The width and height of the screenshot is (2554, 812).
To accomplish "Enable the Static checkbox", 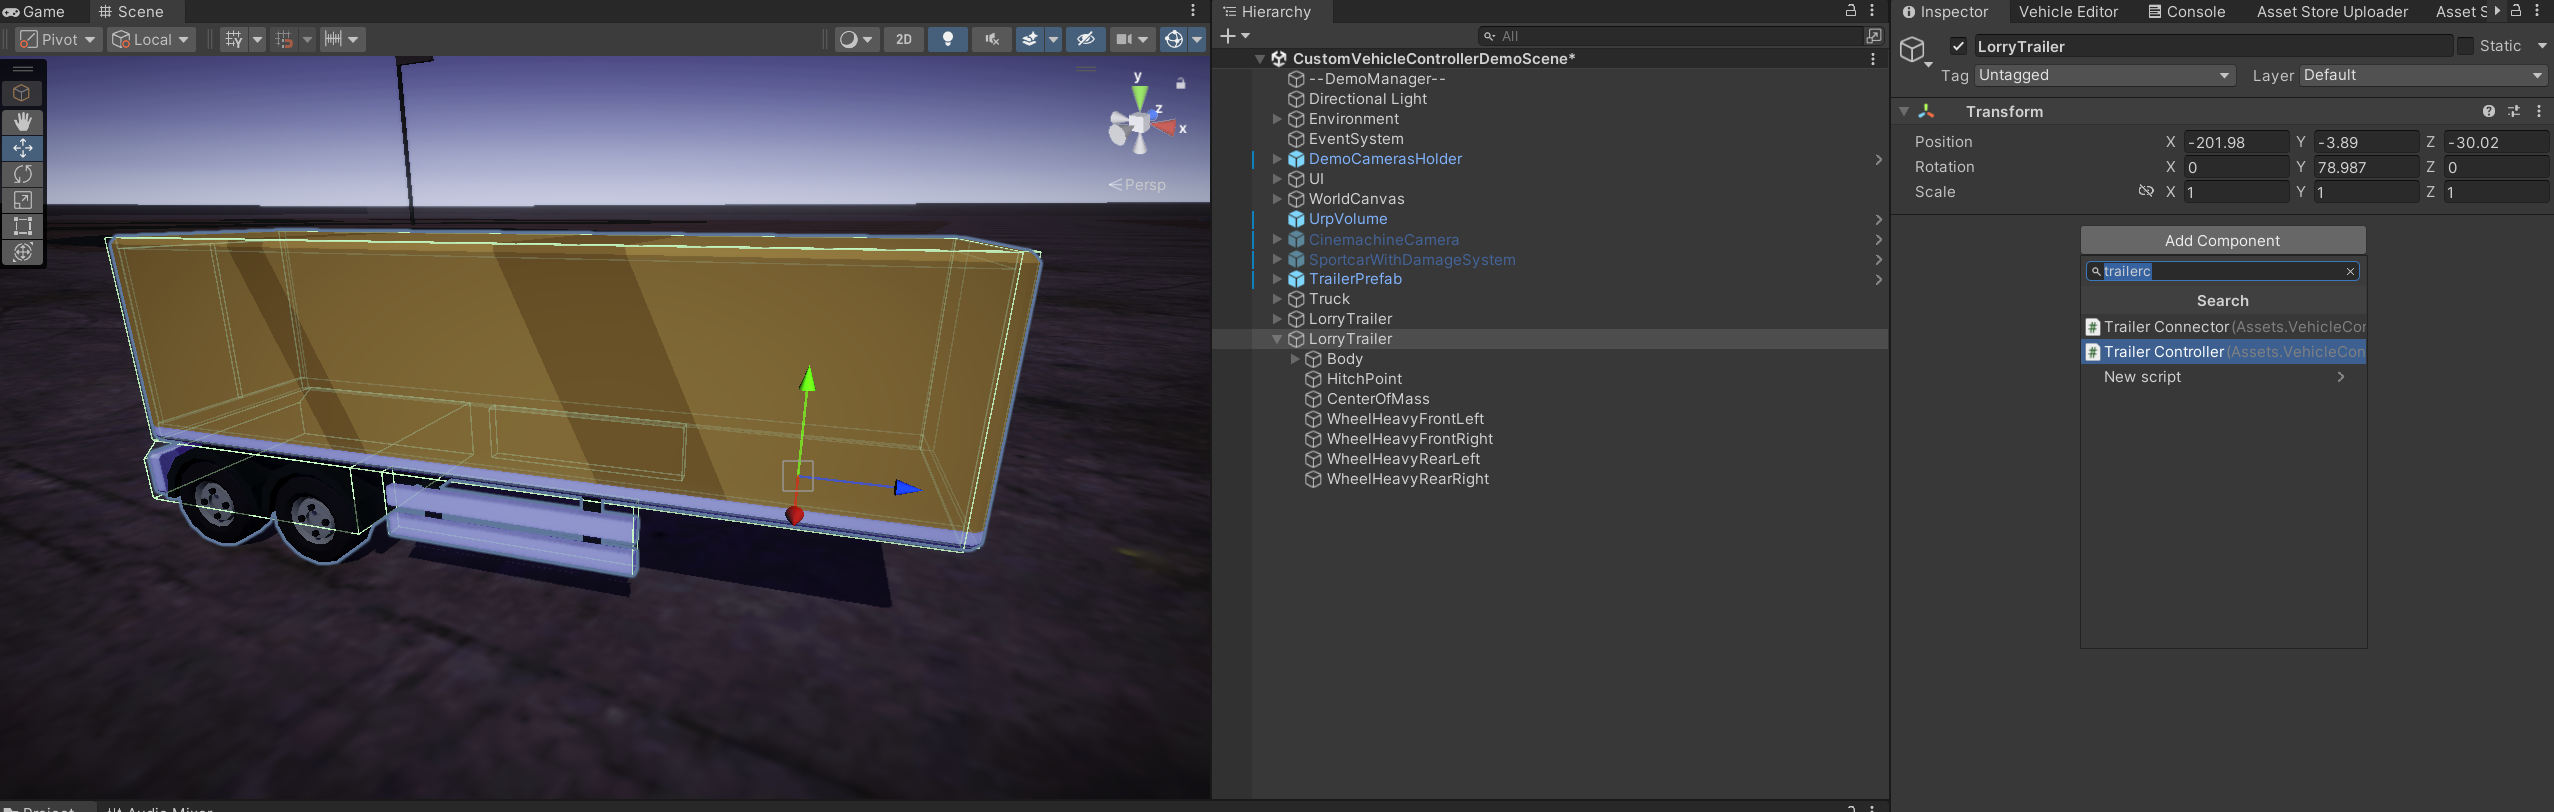I will (2465, 46).
